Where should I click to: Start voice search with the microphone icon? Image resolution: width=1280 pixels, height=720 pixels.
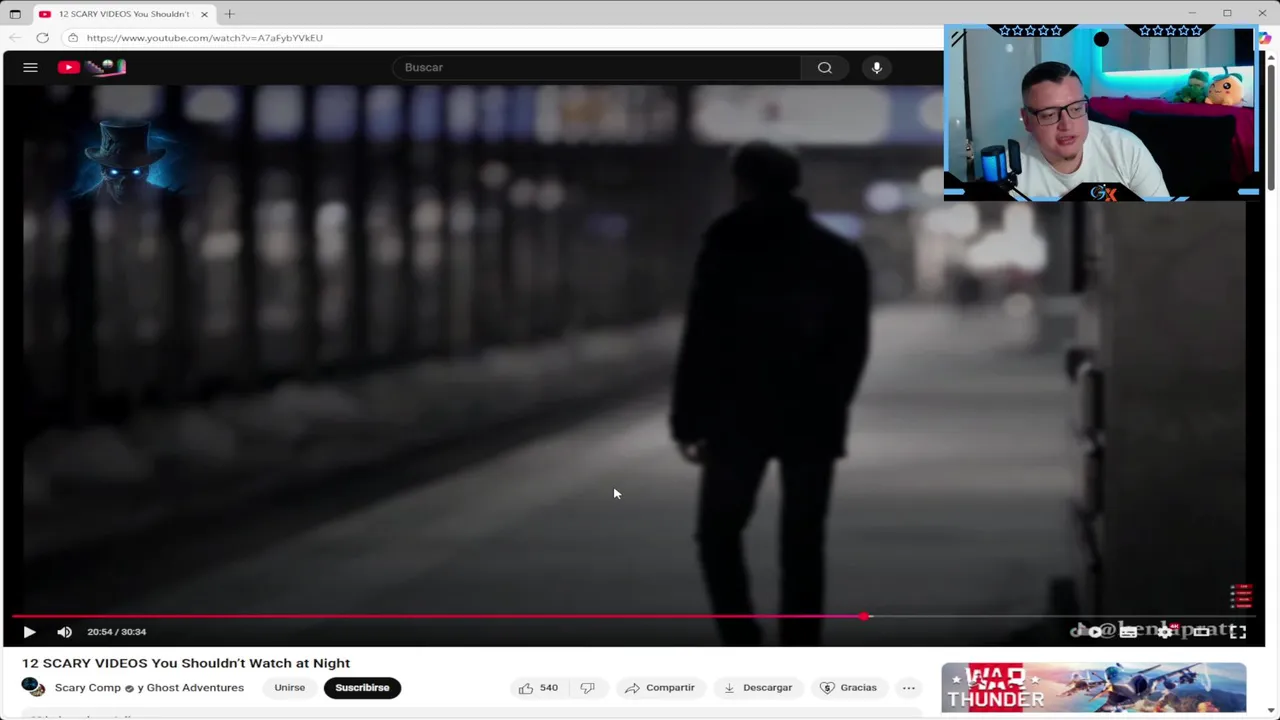(x=876, y=67)
